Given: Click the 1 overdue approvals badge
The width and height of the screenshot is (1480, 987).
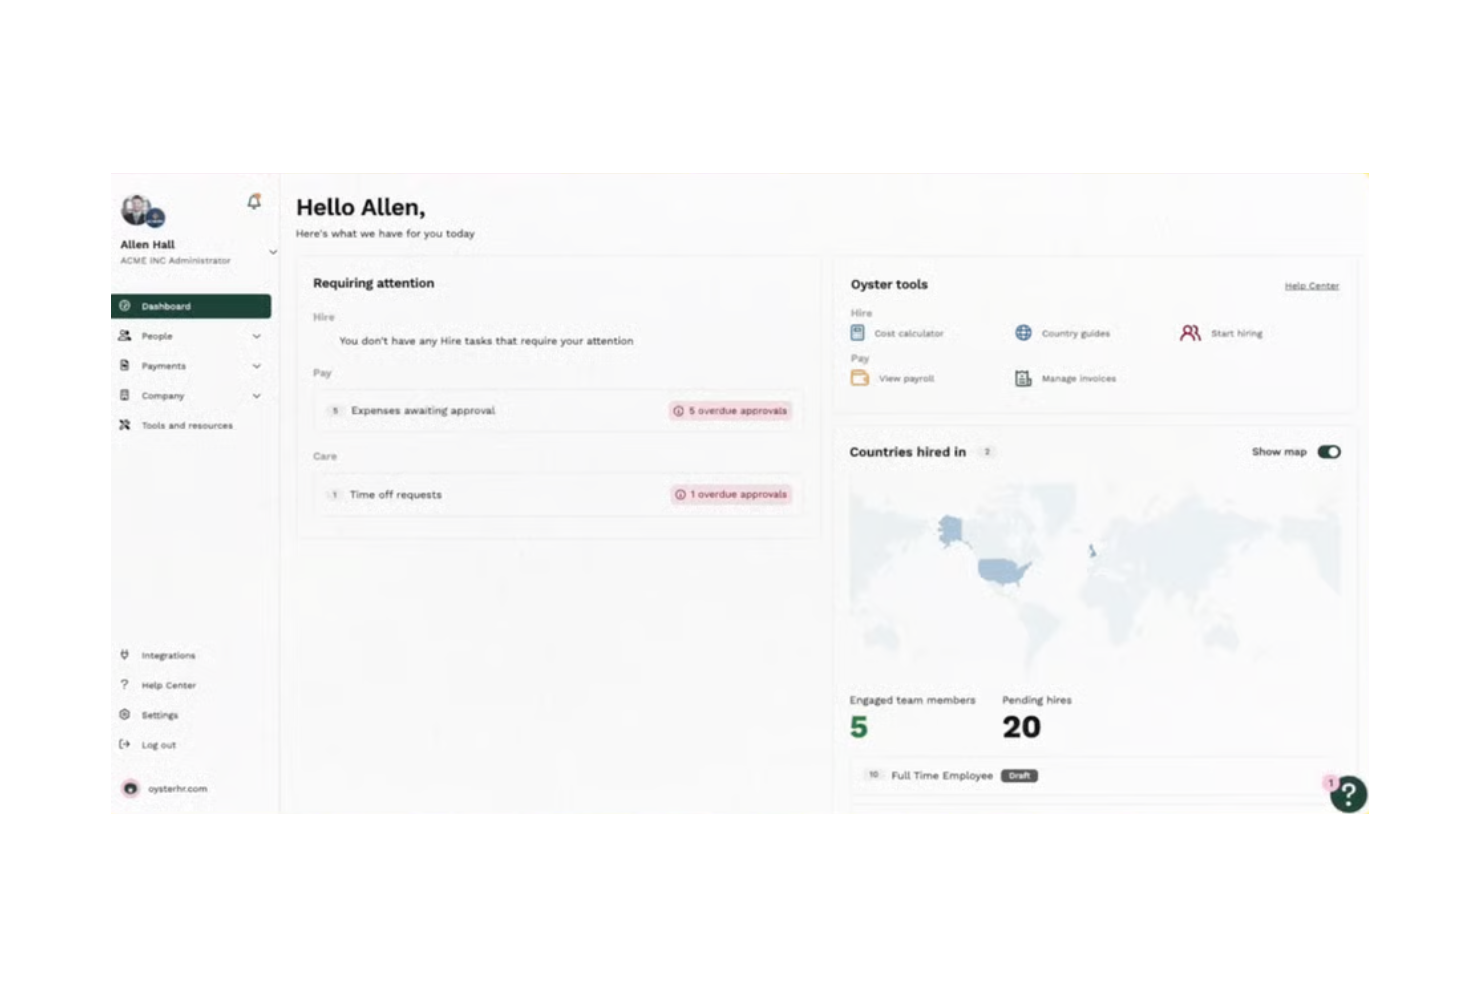Looking at the screenshot, I should [731, 494].
